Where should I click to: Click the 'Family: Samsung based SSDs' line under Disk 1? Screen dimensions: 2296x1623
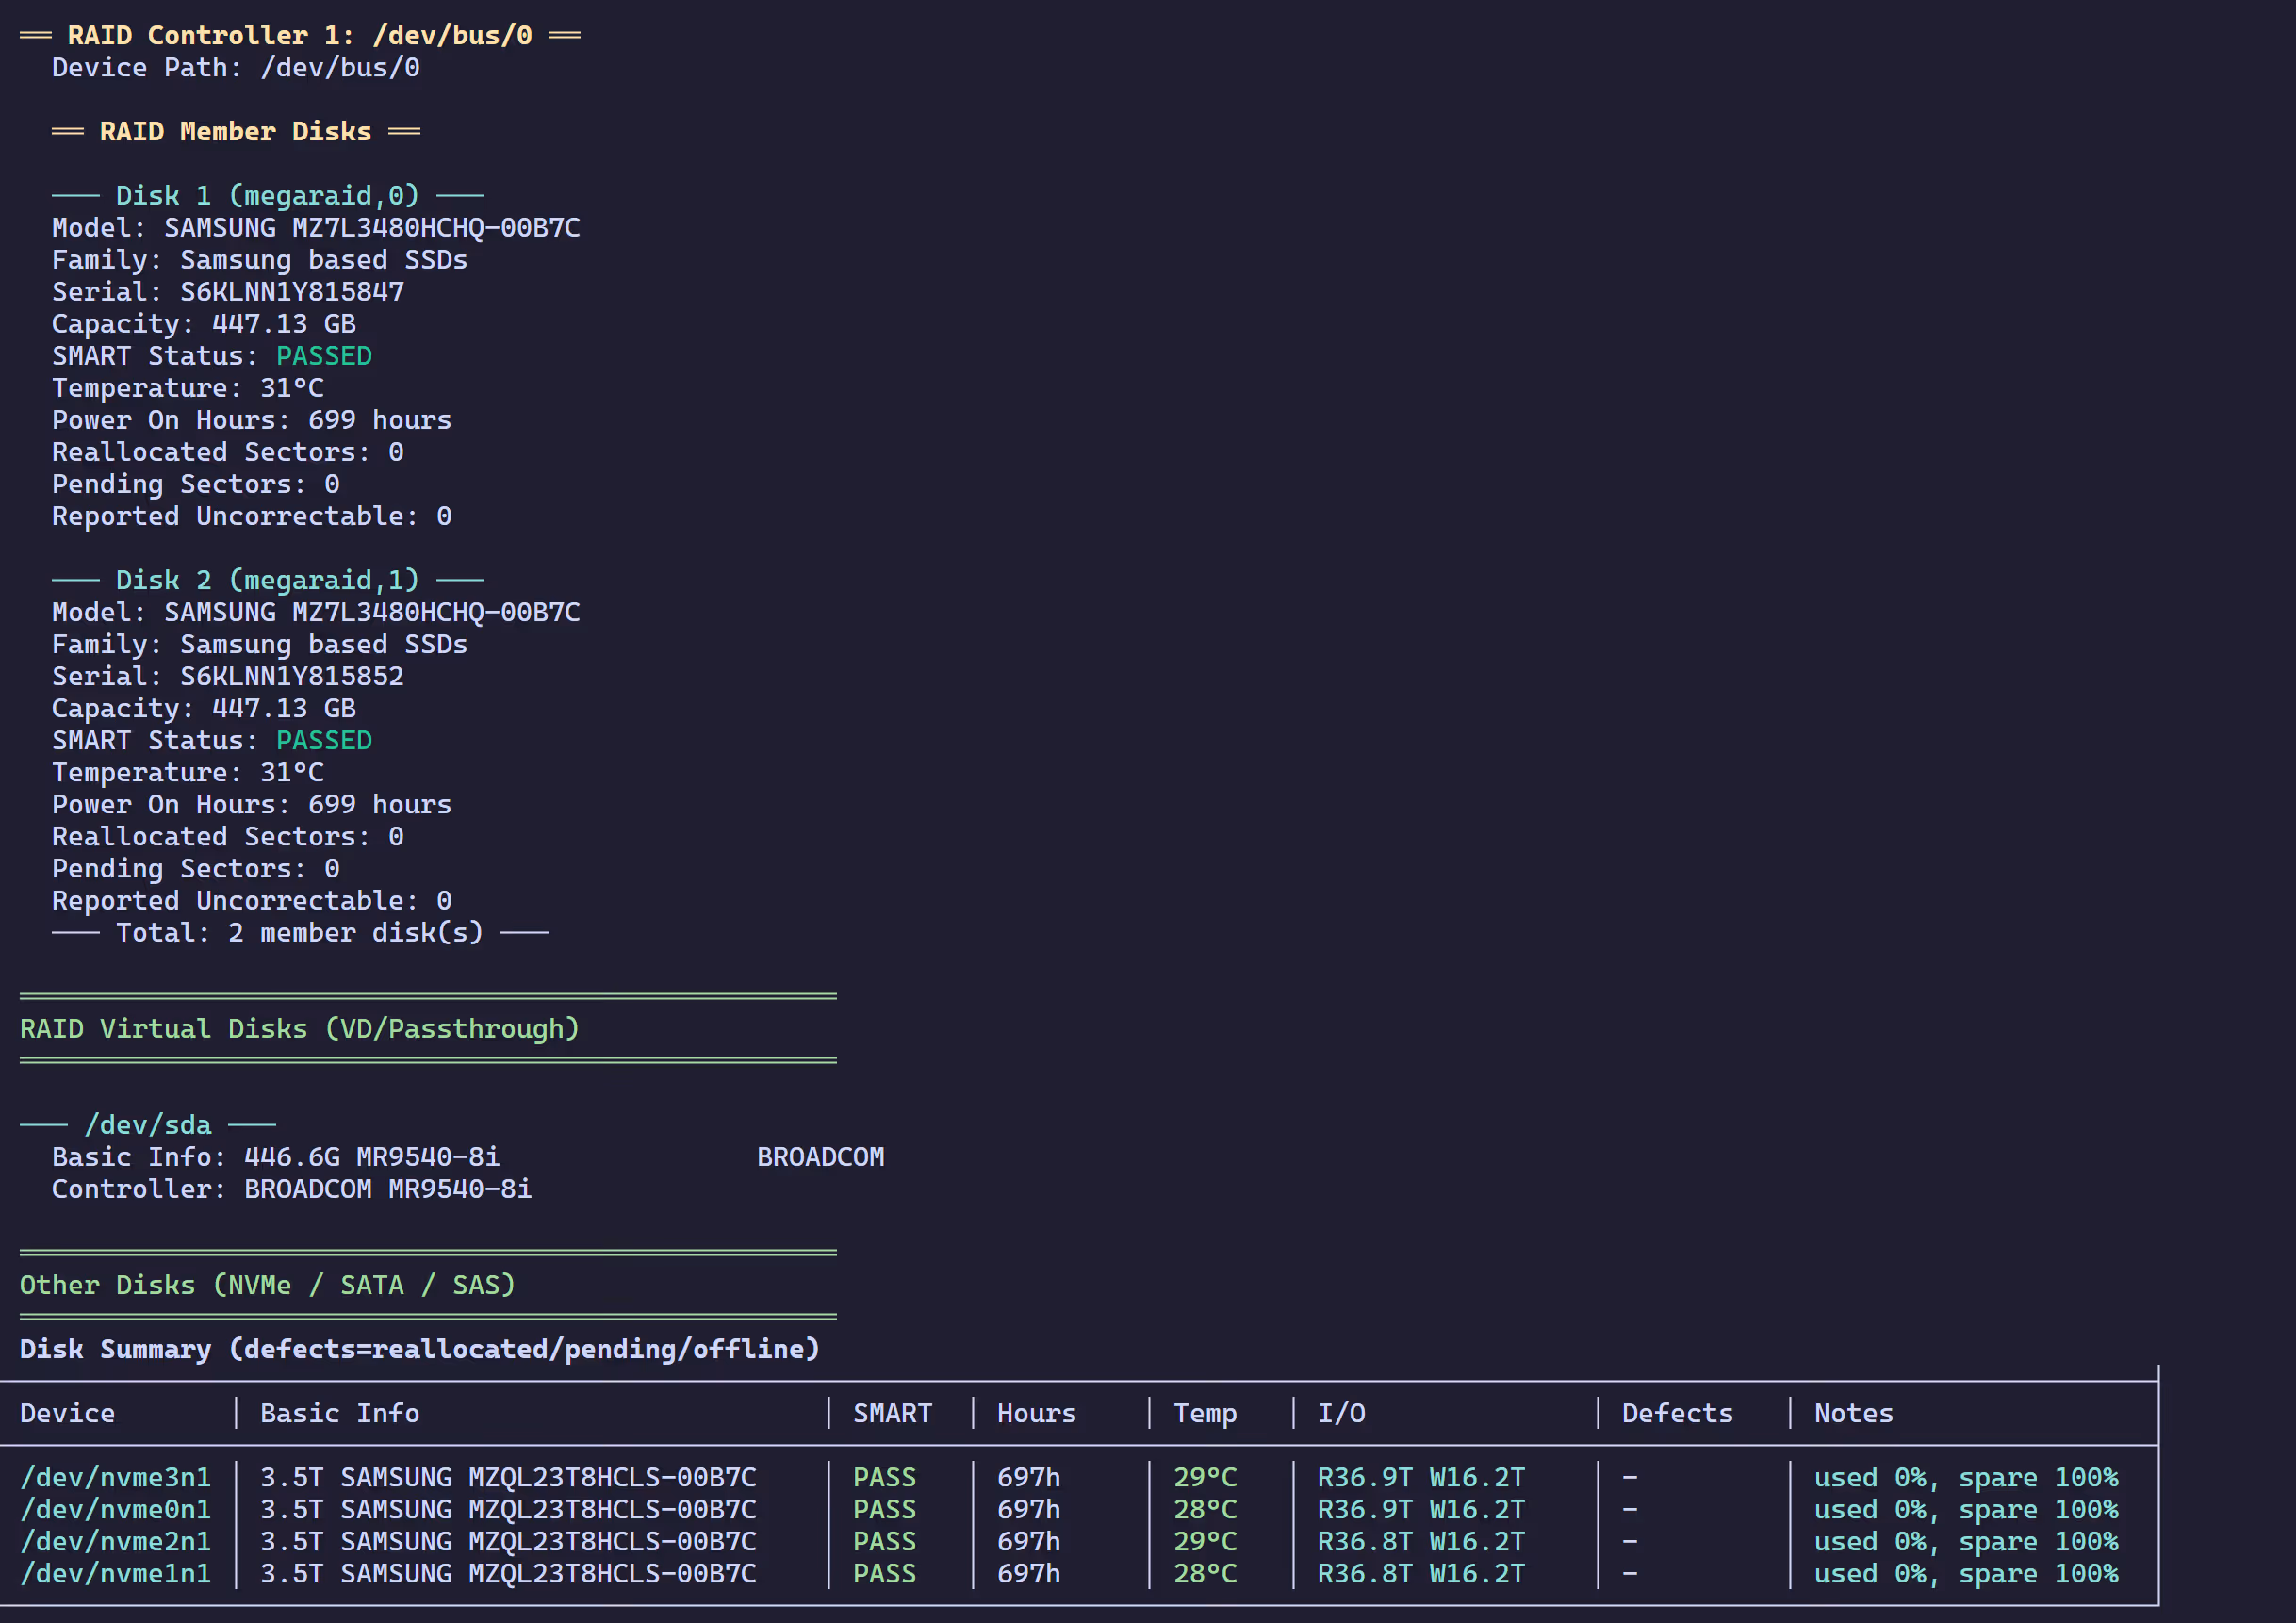point(260,259)
